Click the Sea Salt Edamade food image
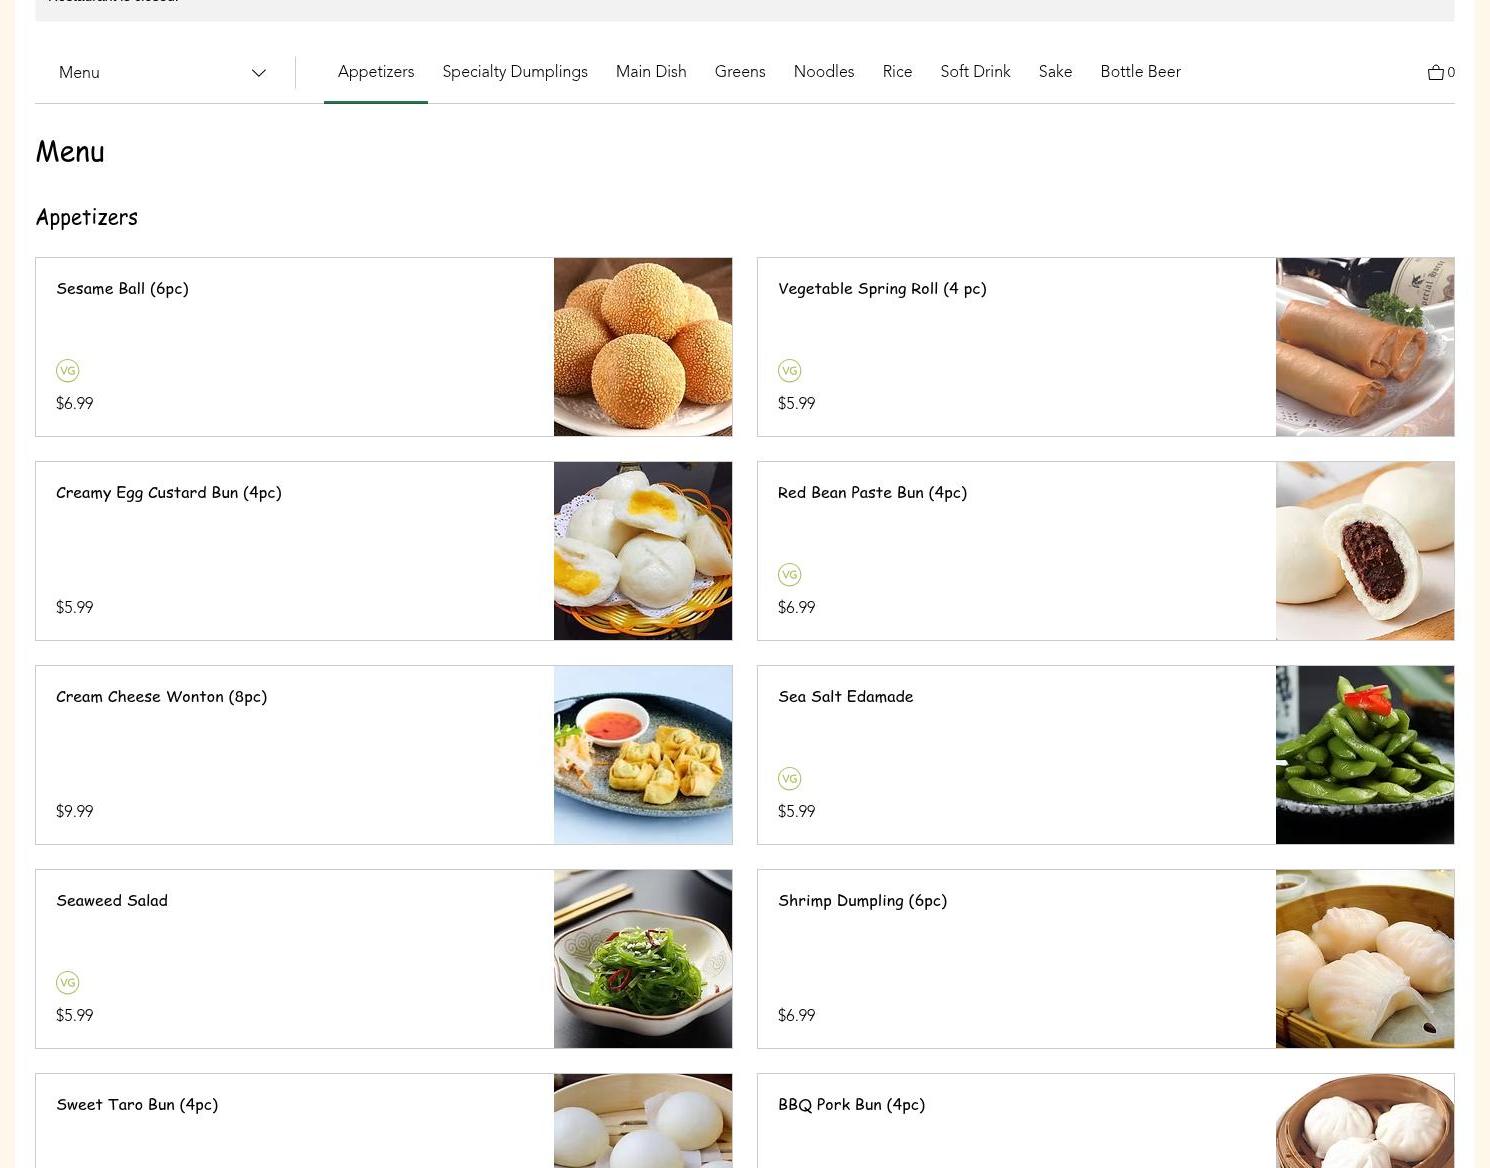This screenshot has height=1168, width=1490. coord(1364,755)
